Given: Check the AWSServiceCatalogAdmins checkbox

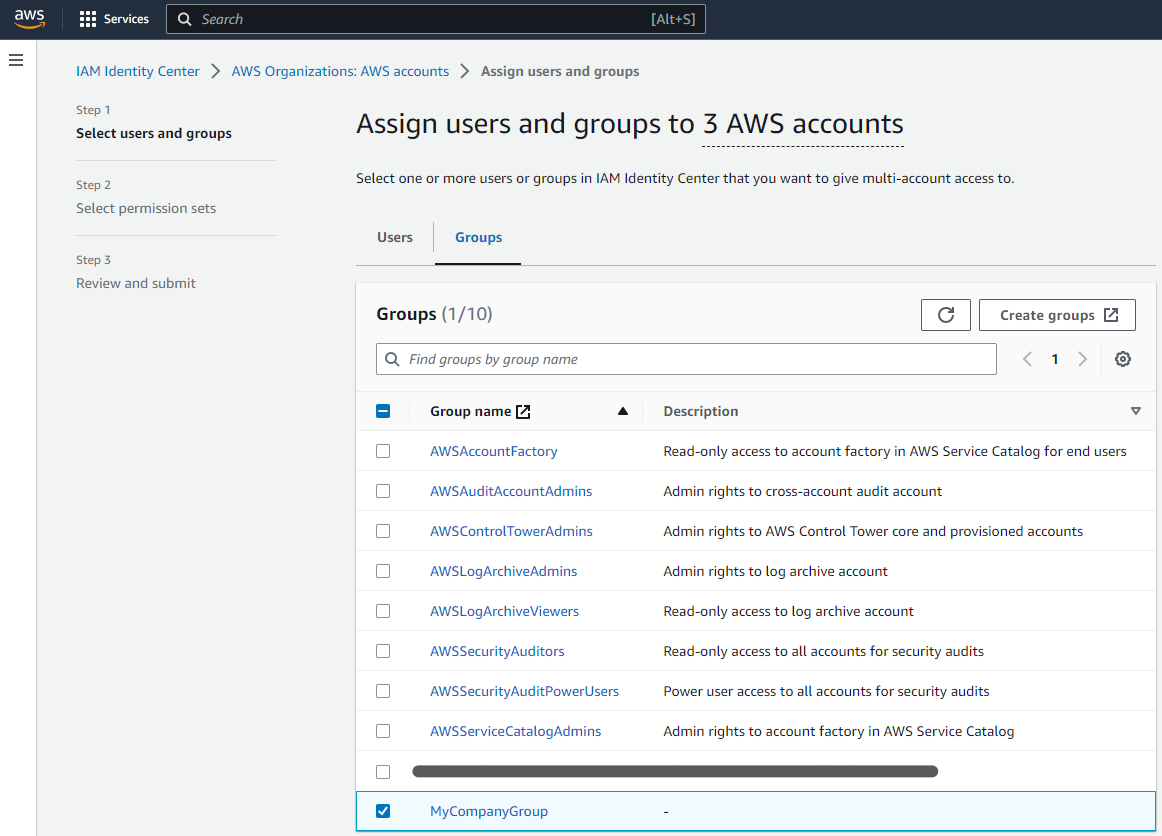Looking at the screenshot, I should pos(383,732).
